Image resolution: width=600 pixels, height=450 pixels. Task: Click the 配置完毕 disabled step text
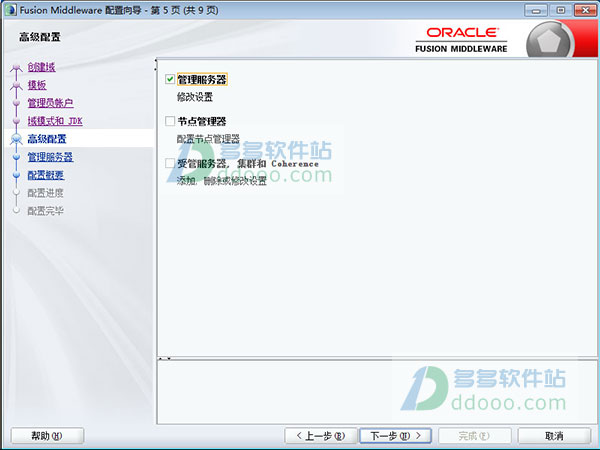45,210
